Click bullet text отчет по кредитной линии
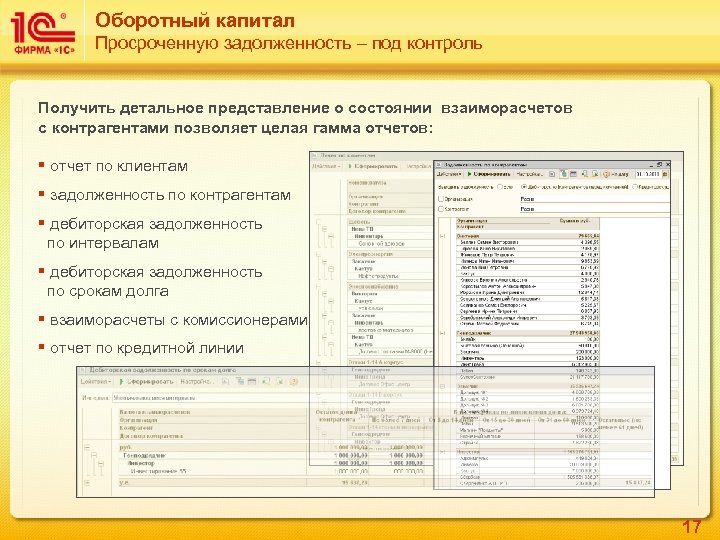This screenshot has height=540, width=720. [147, 348]
